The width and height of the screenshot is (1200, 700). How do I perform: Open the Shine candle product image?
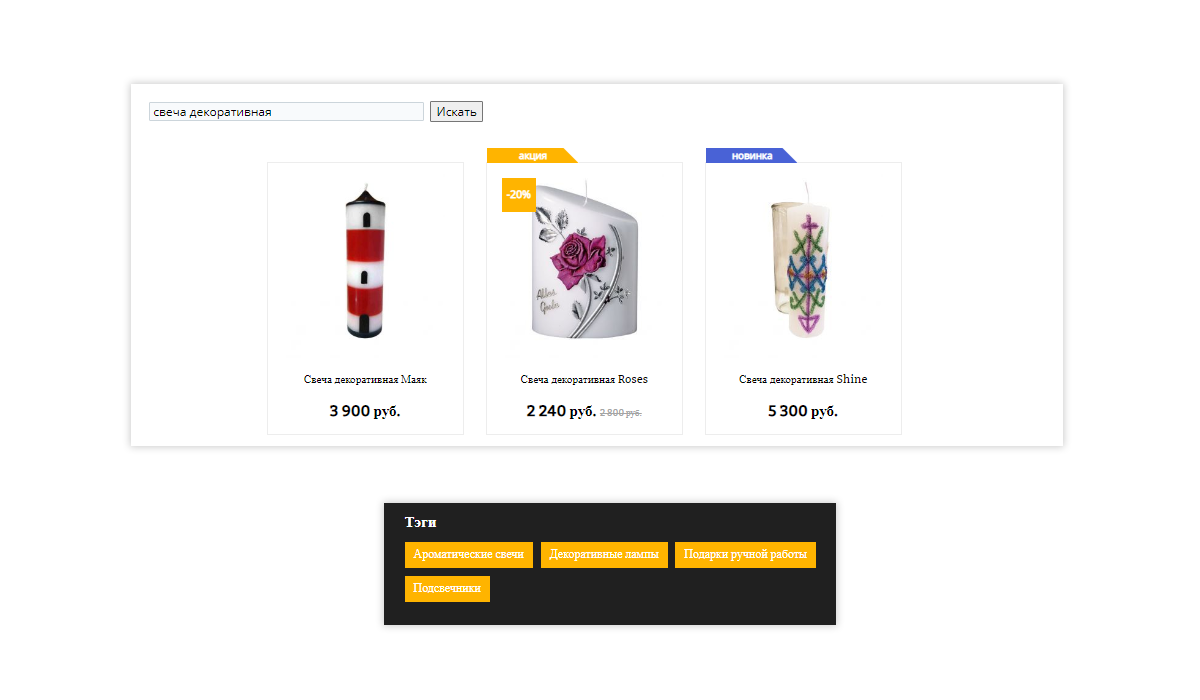(x=802, y=260)
